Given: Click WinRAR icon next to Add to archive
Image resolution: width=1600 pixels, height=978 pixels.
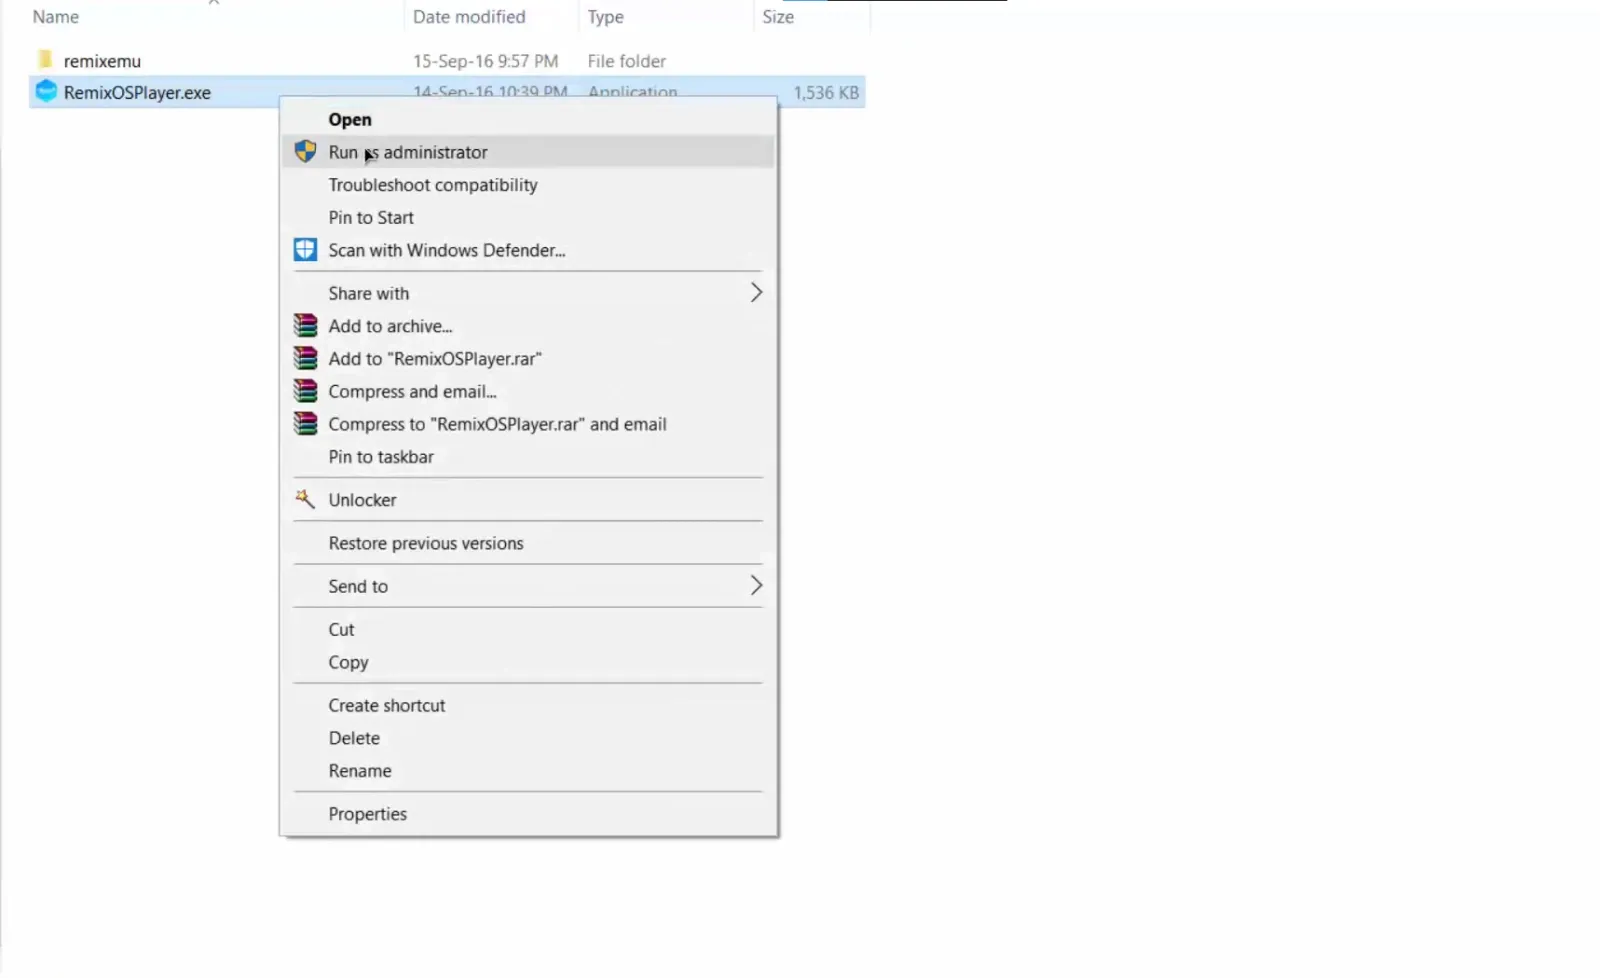Looking at the screenshot, I should tap(305, 326).
